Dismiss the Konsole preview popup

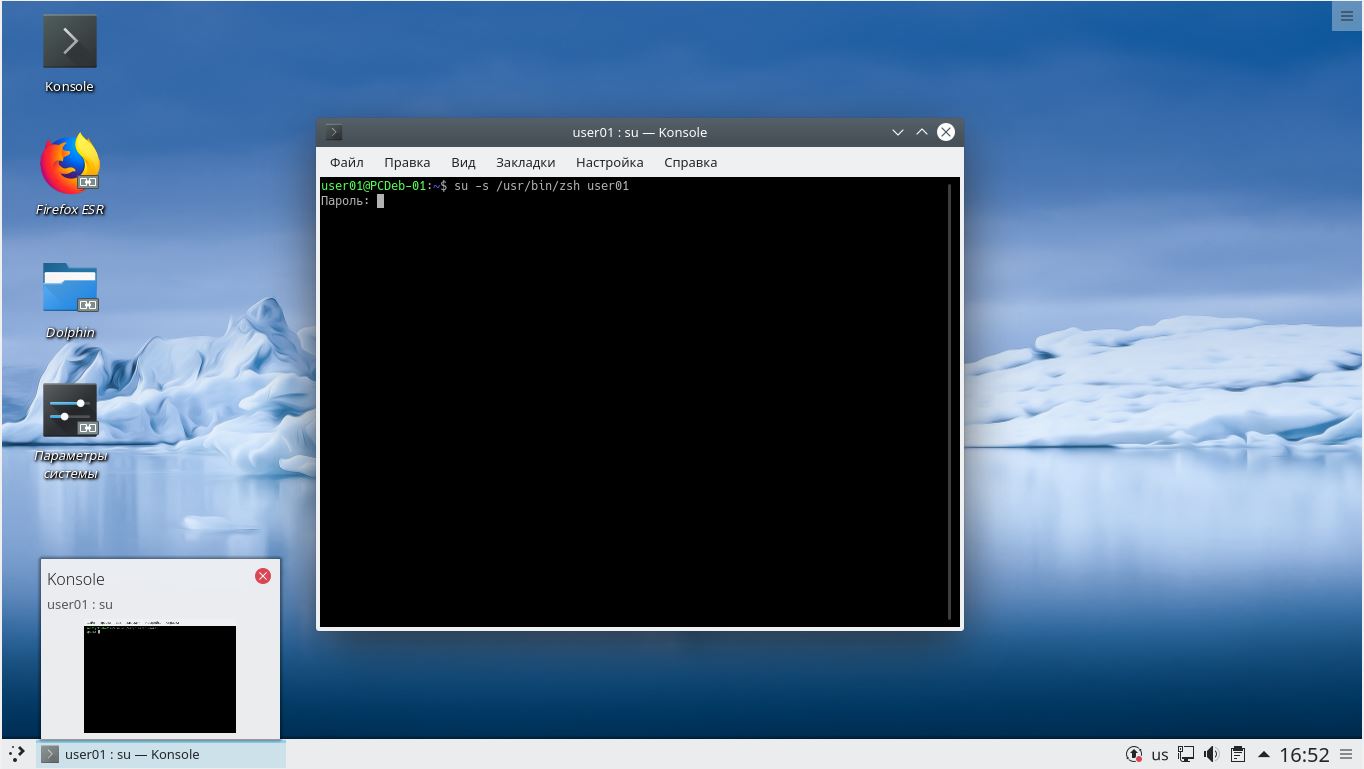(263, 575)
